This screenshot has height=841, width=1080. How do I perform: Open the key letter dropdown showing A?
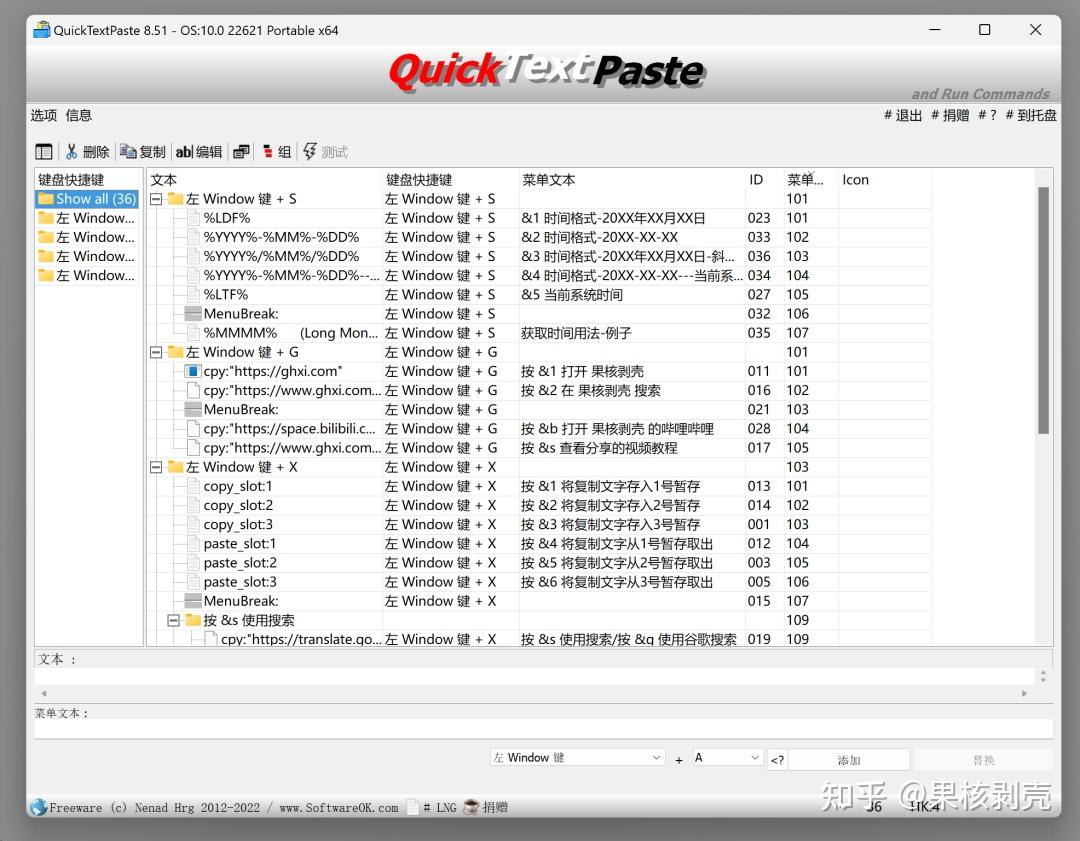(x=727, y=758)
